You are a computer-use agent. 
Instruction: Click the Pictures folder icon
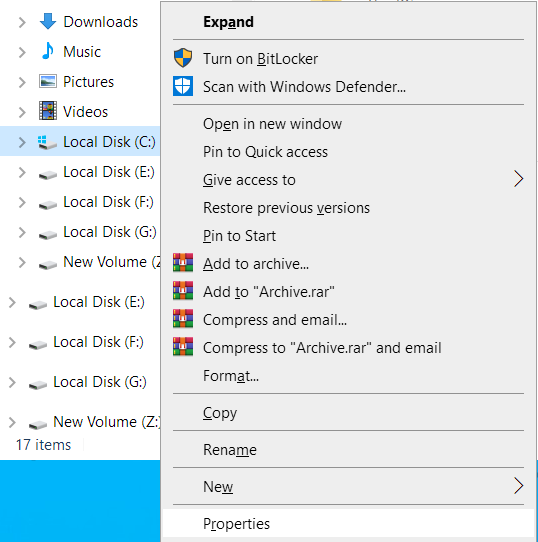pyautogui.click(x=48, y=81)
